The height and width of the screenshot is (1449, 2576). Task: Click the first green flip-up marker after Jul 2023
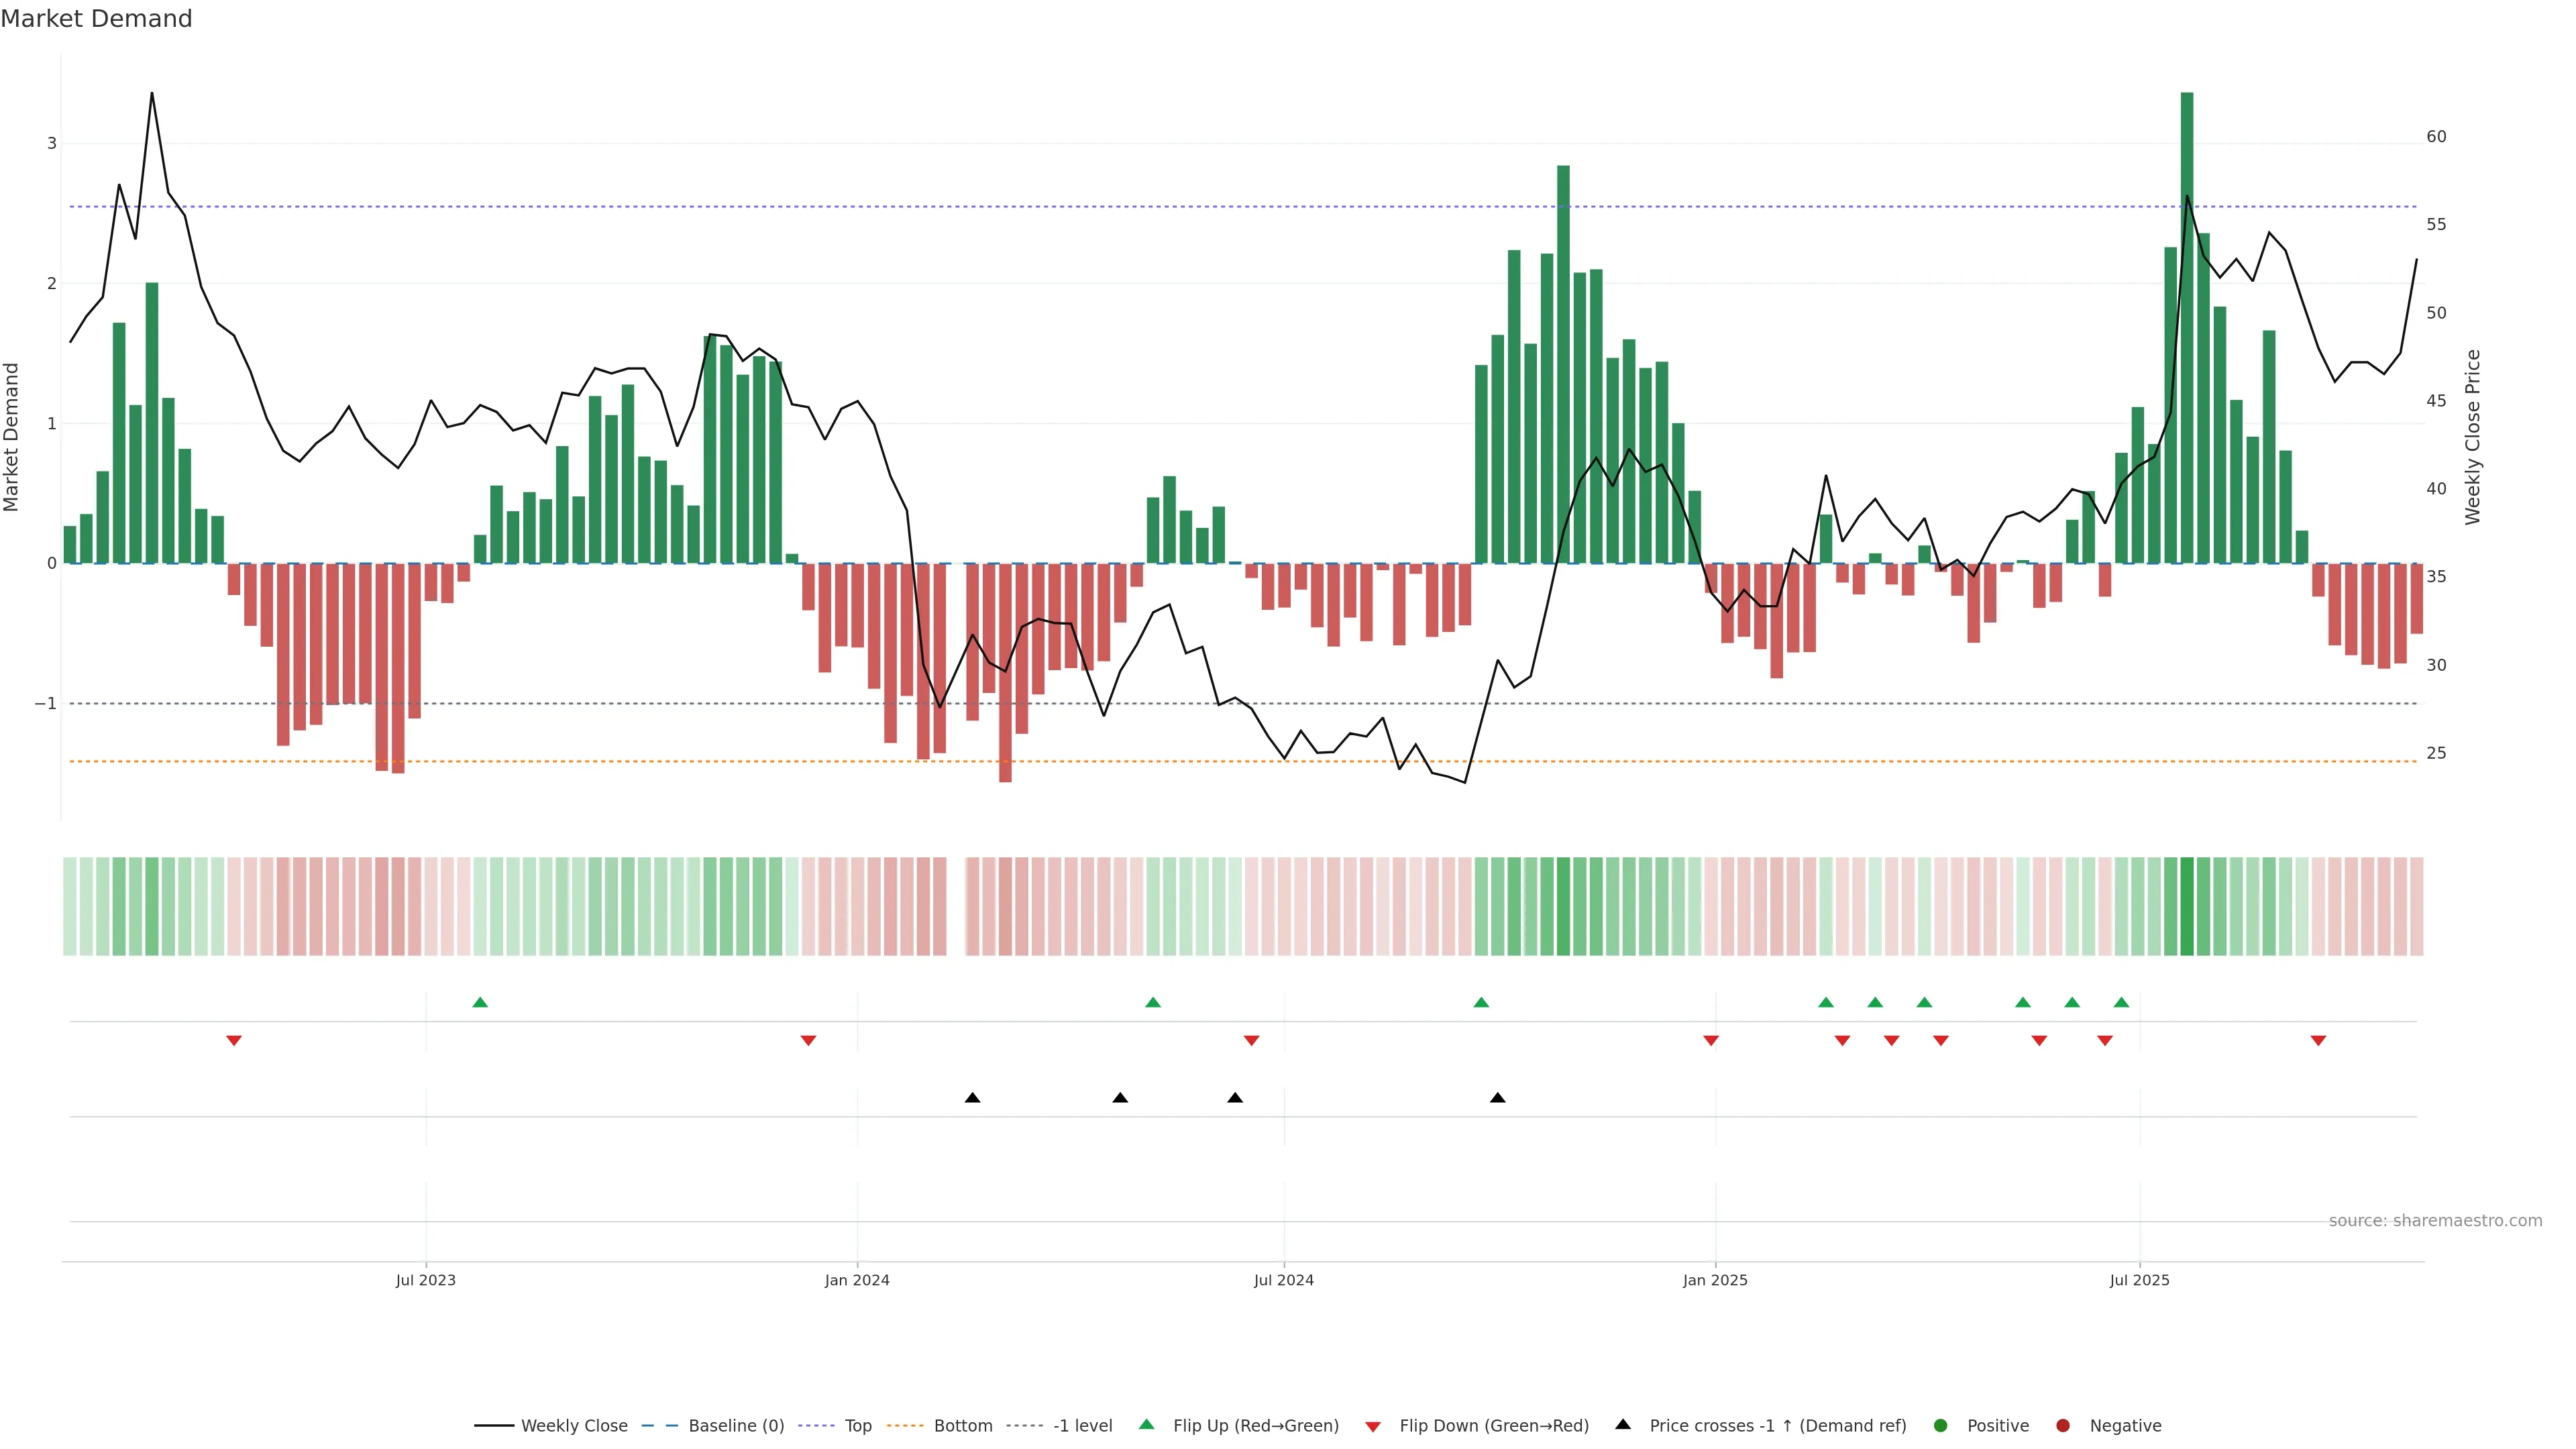pos(480,1002)
